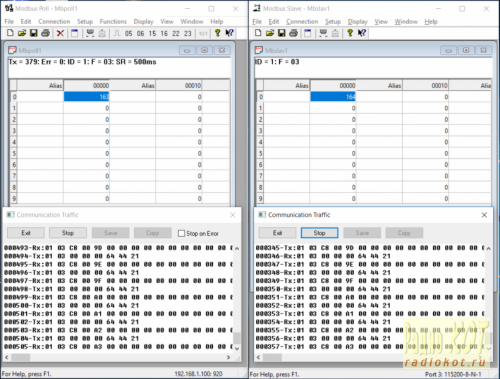
Task: Close the Modbus Slave Communication Traffic dialog
Action: (484, 215)
